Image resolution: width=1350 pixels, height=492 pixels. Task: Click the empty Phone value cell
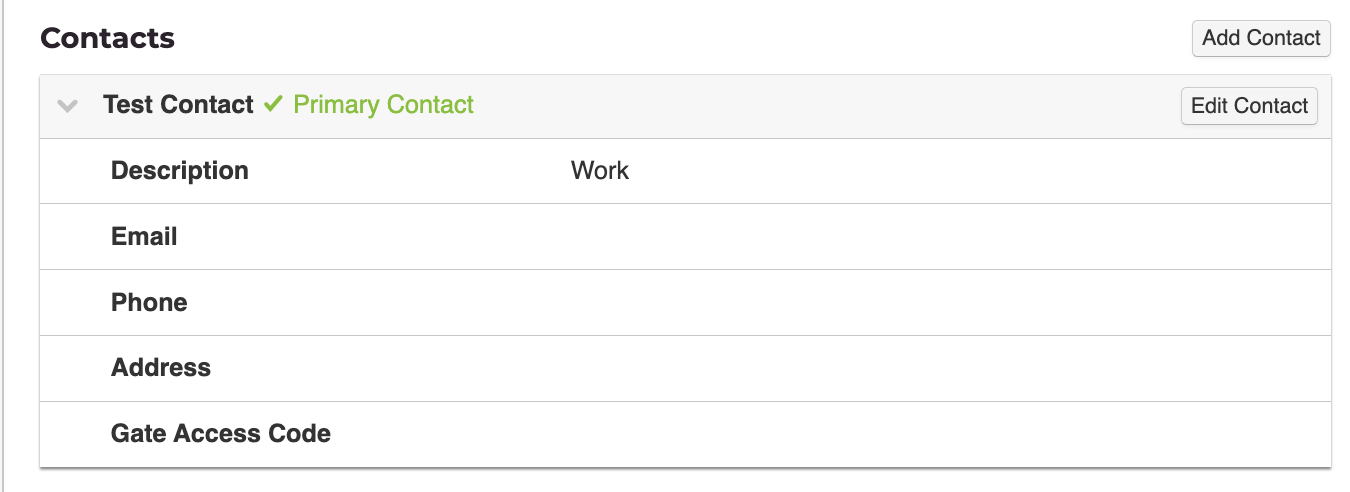point(800,303)
